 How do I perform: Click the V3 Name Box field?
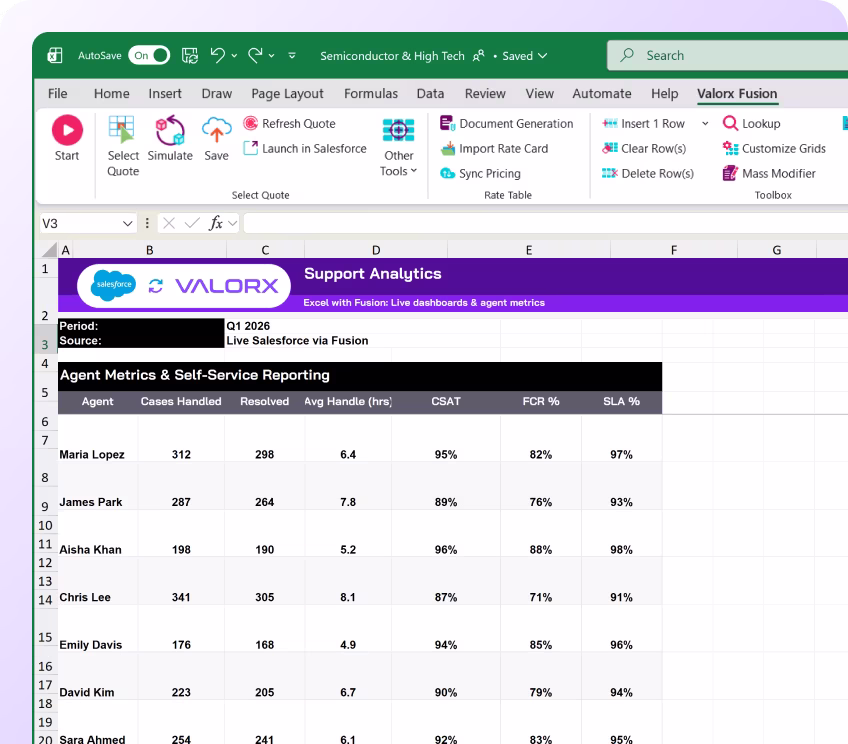(x=87, y=223)
